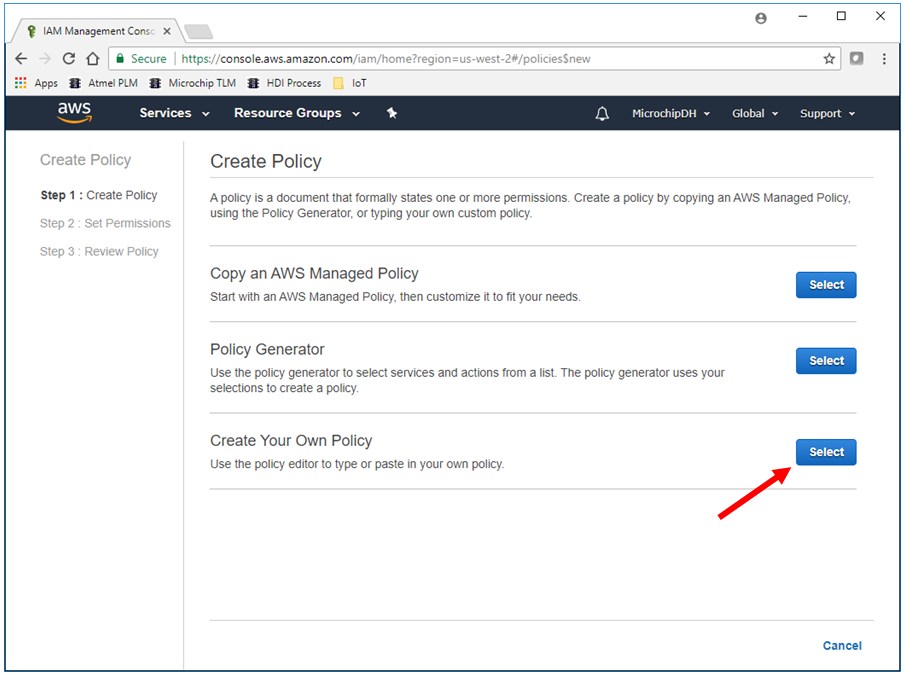Click the Cancel link at the bottom
The image size is (904, 676).
click(842, 646)
